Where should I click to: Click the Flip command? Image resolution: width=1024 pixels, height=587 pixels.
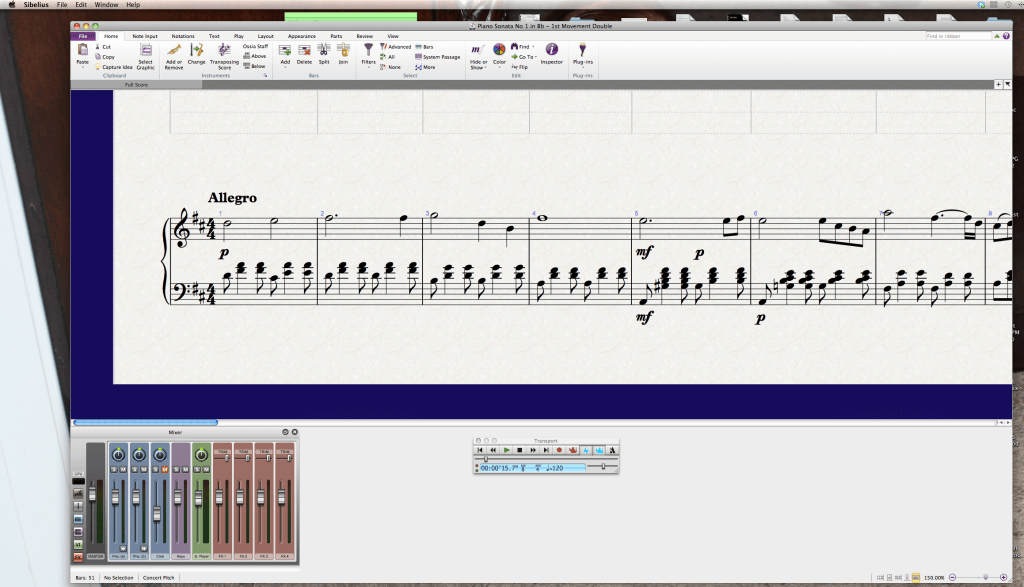[520, 67]
